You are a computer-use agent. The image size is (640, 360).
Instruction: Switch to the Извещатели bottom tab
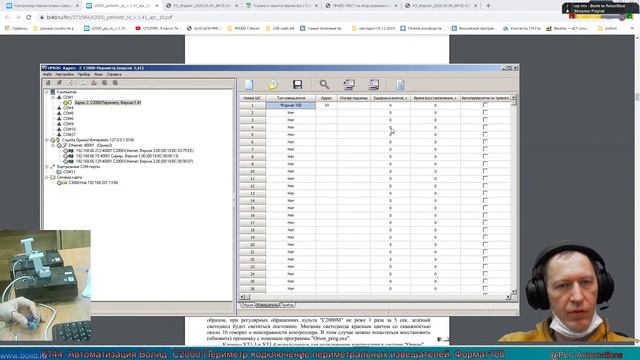pos(267,305)
